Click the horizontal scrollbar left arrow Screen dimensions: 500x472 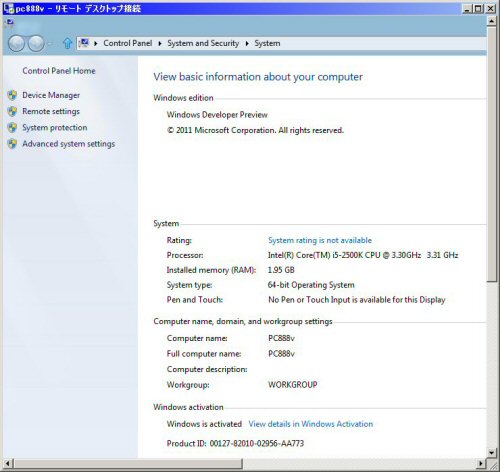pyautogui.click(x=8, y=463)
